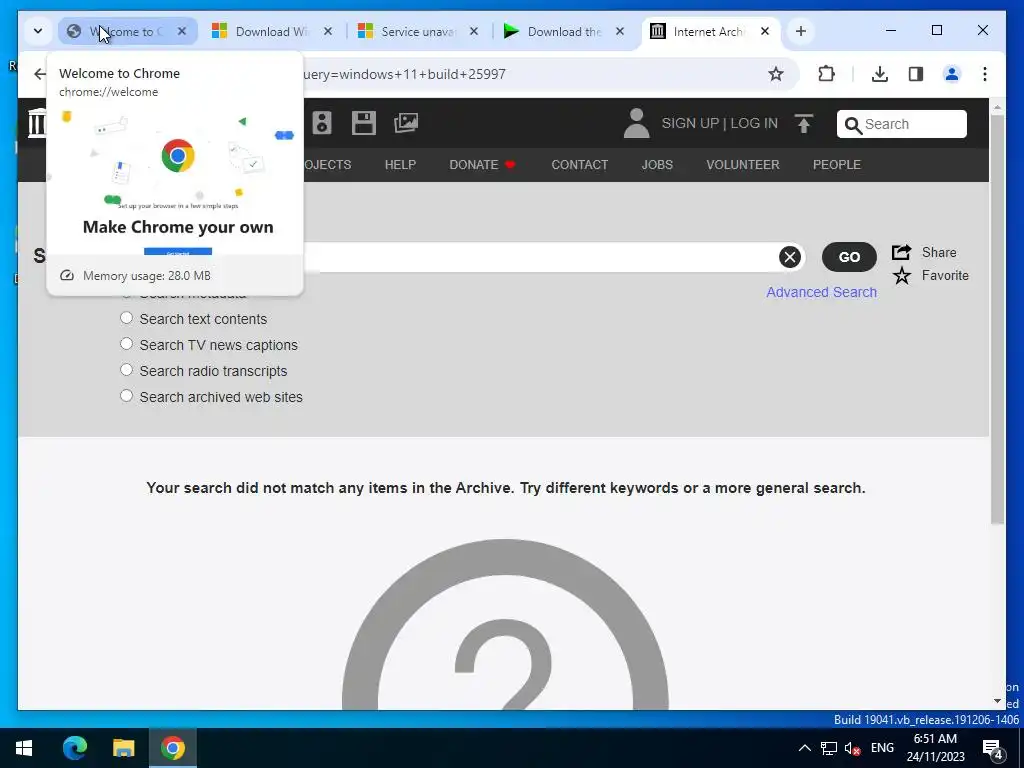
Task: Open the Chrome three-dot menu
Action: pyautogui.click(x=985, y=74)
